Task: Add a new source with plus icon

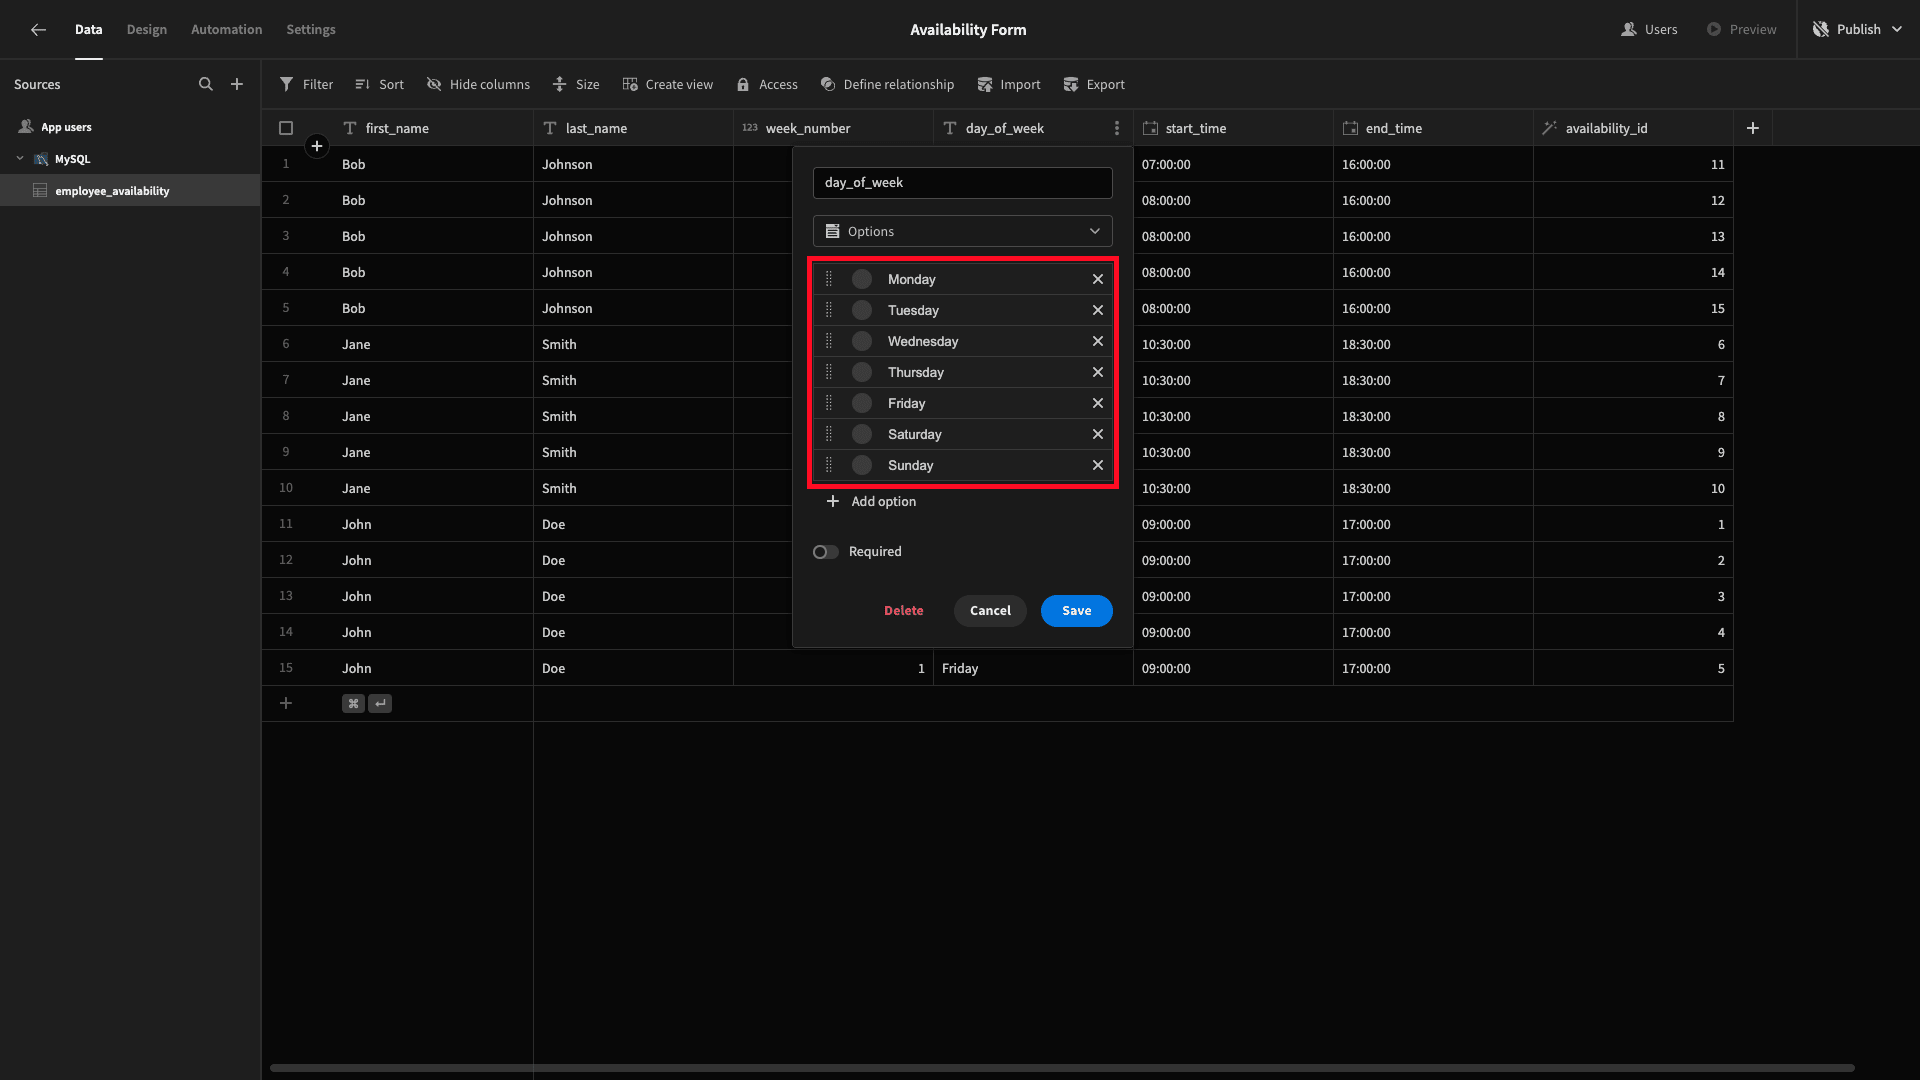Action: [x=237, y=85]
